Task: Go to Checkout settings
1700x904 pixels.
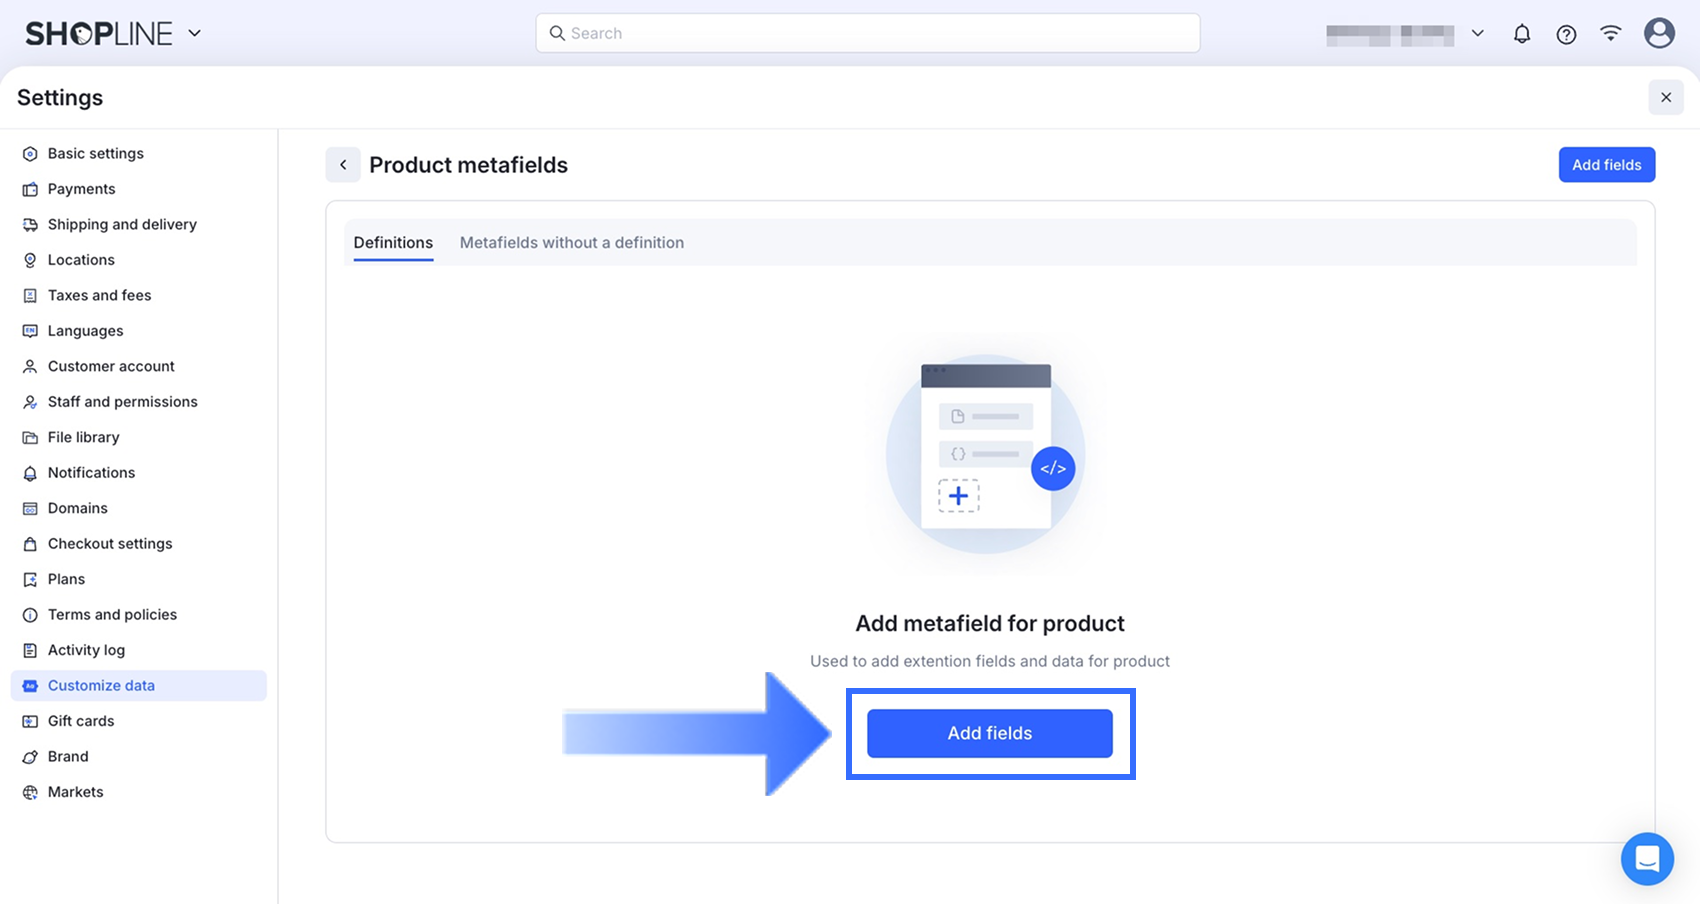Action: click(x=110, y=544)
